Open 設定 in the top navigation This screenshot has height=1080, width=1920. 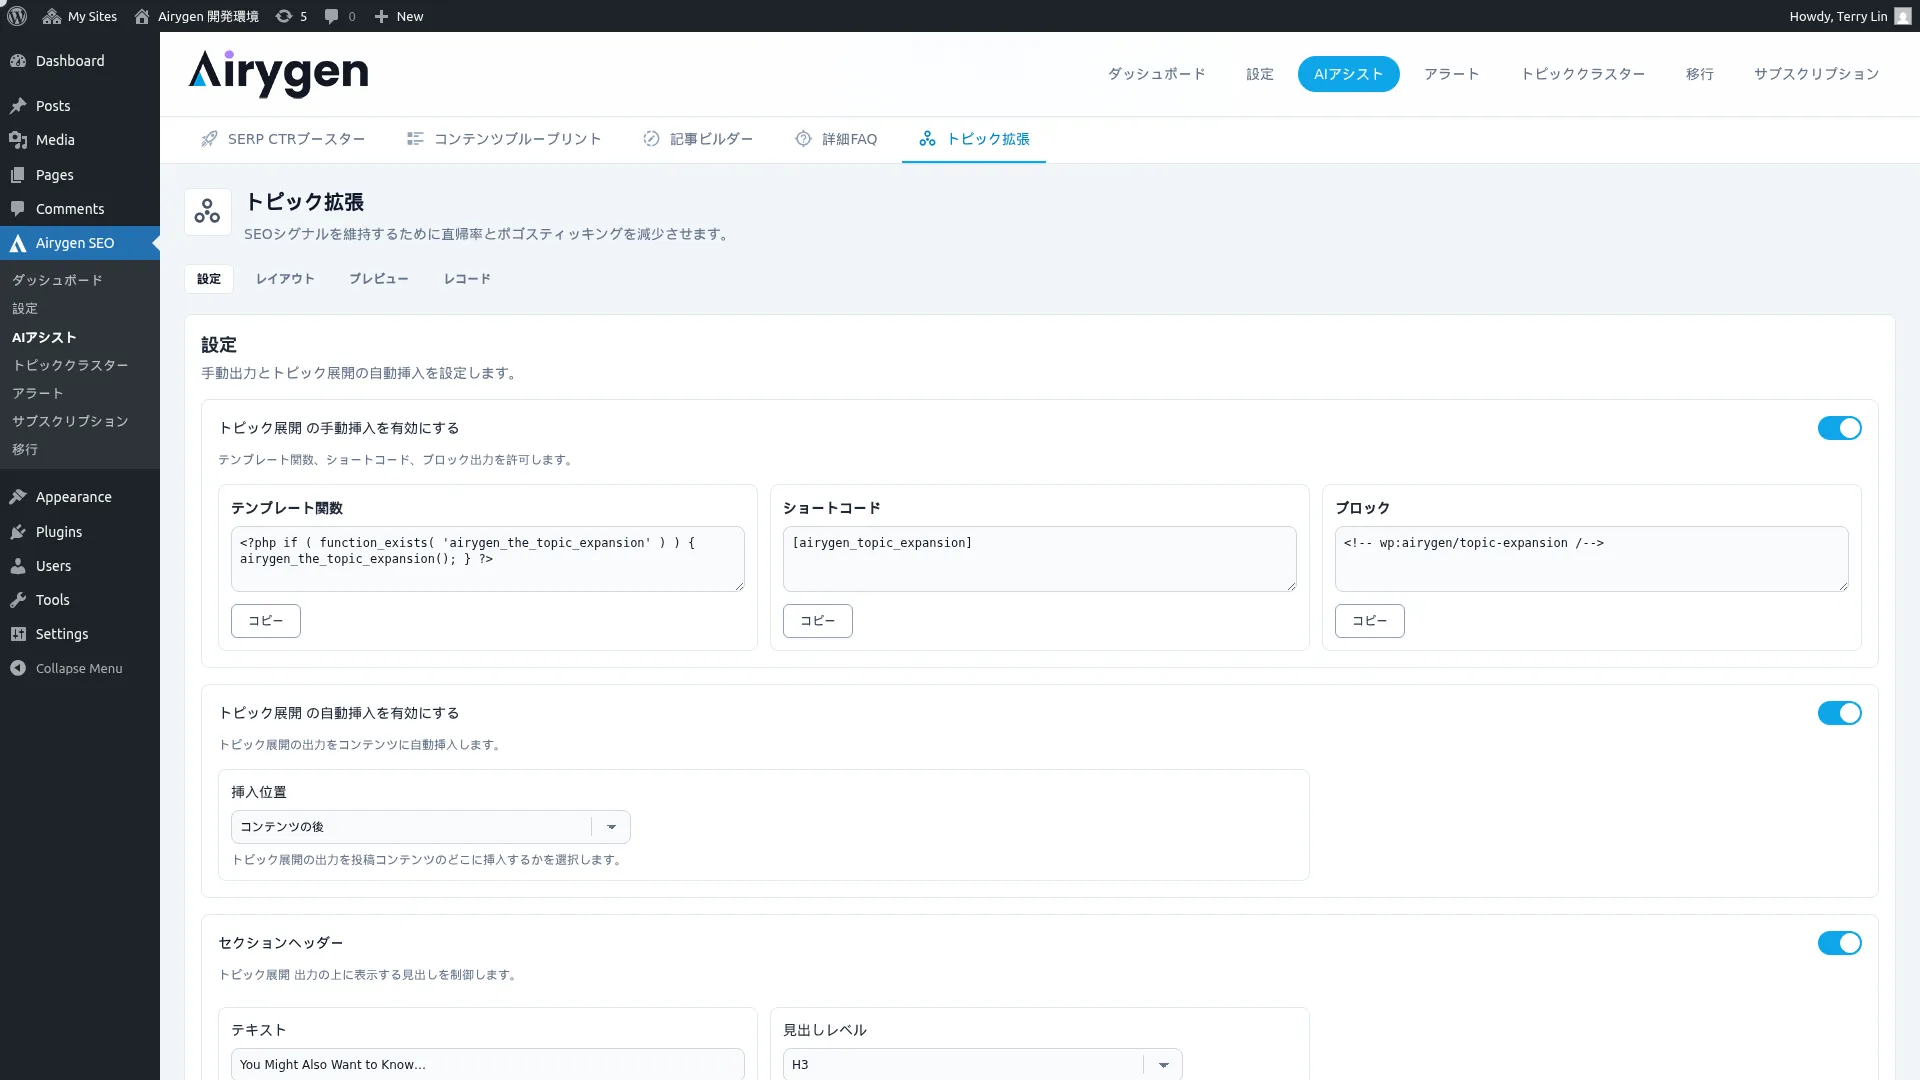[1260, 74]
